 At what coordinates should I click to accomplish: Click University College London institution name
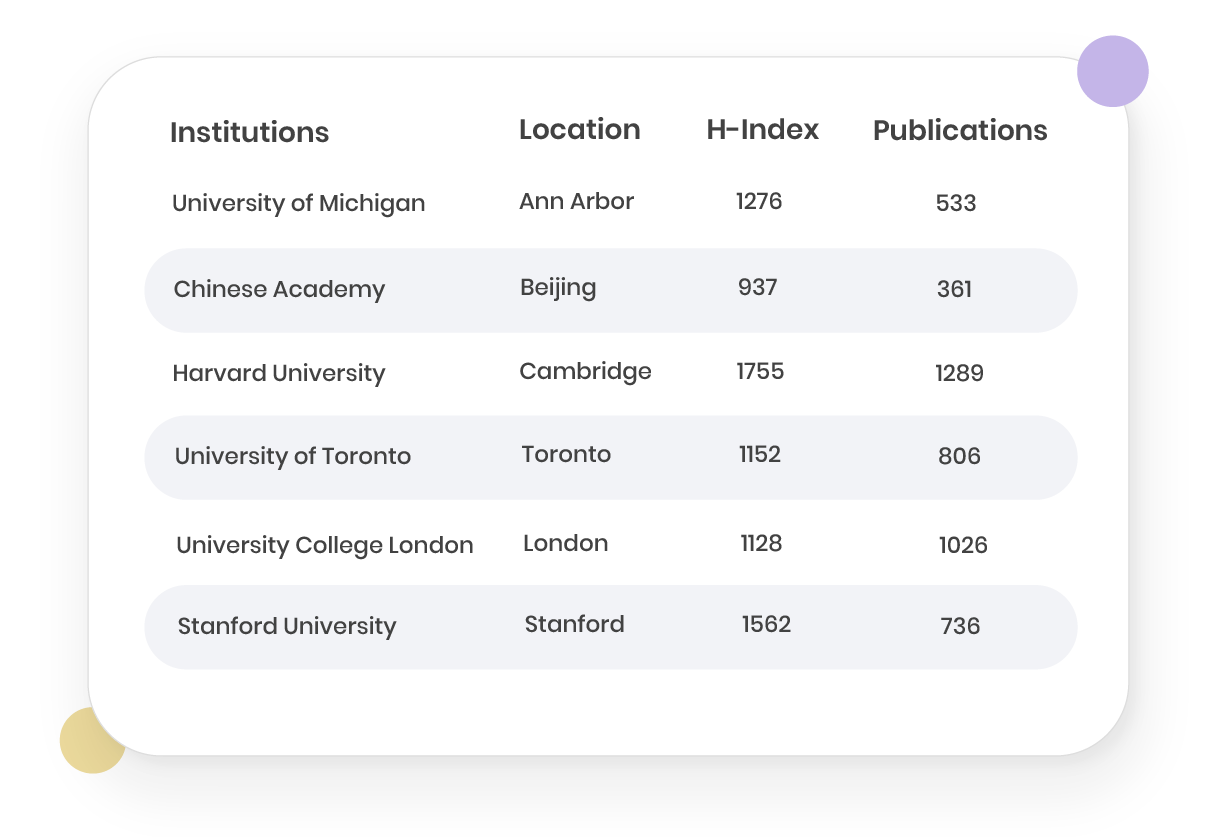[324, 546]
